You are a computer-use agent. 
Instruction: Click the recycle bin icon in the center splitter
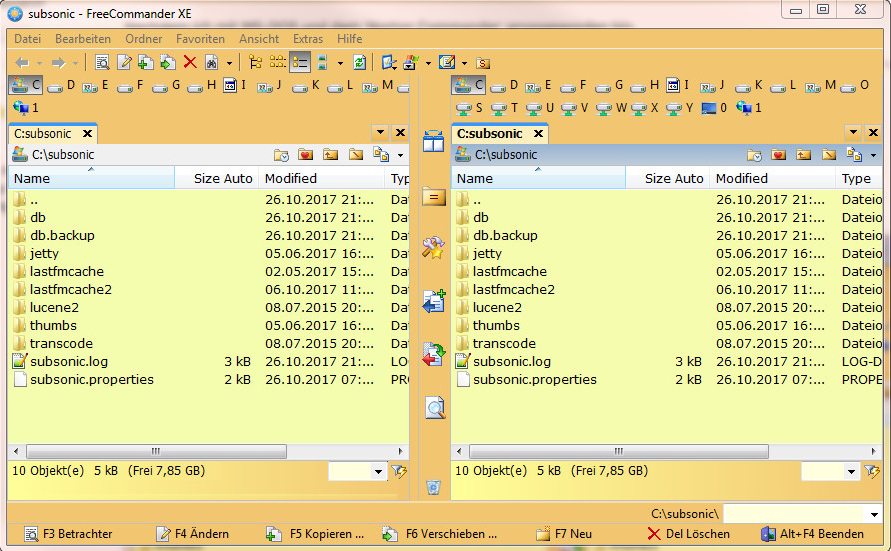pos(432,487)
